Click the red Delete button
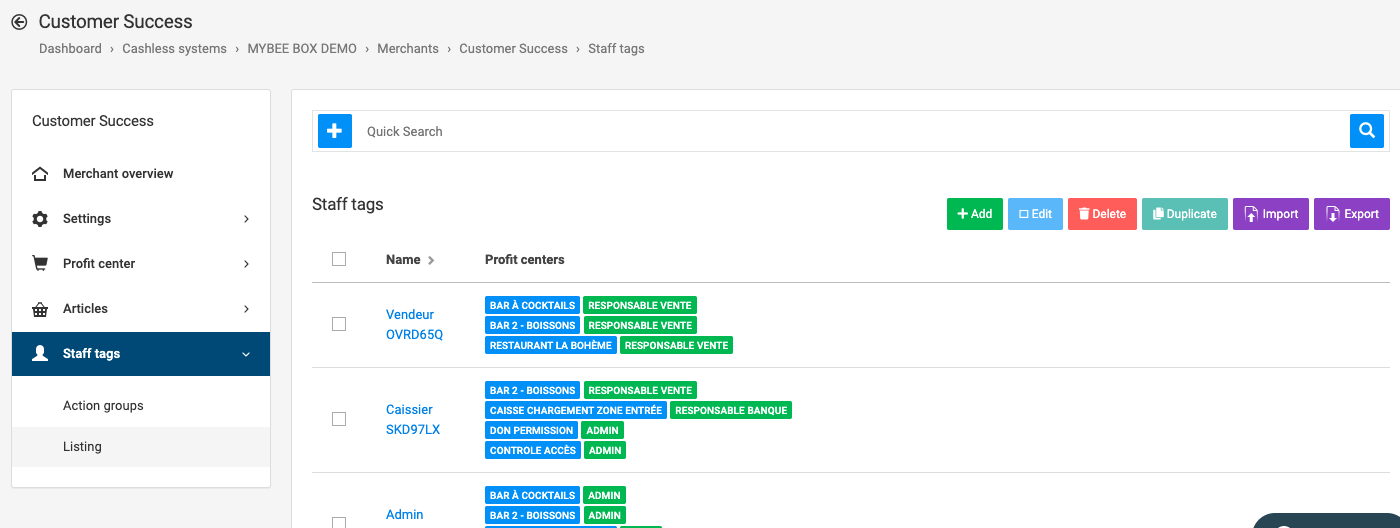This screenshot has width=1400, height=528. (1102, 214)
